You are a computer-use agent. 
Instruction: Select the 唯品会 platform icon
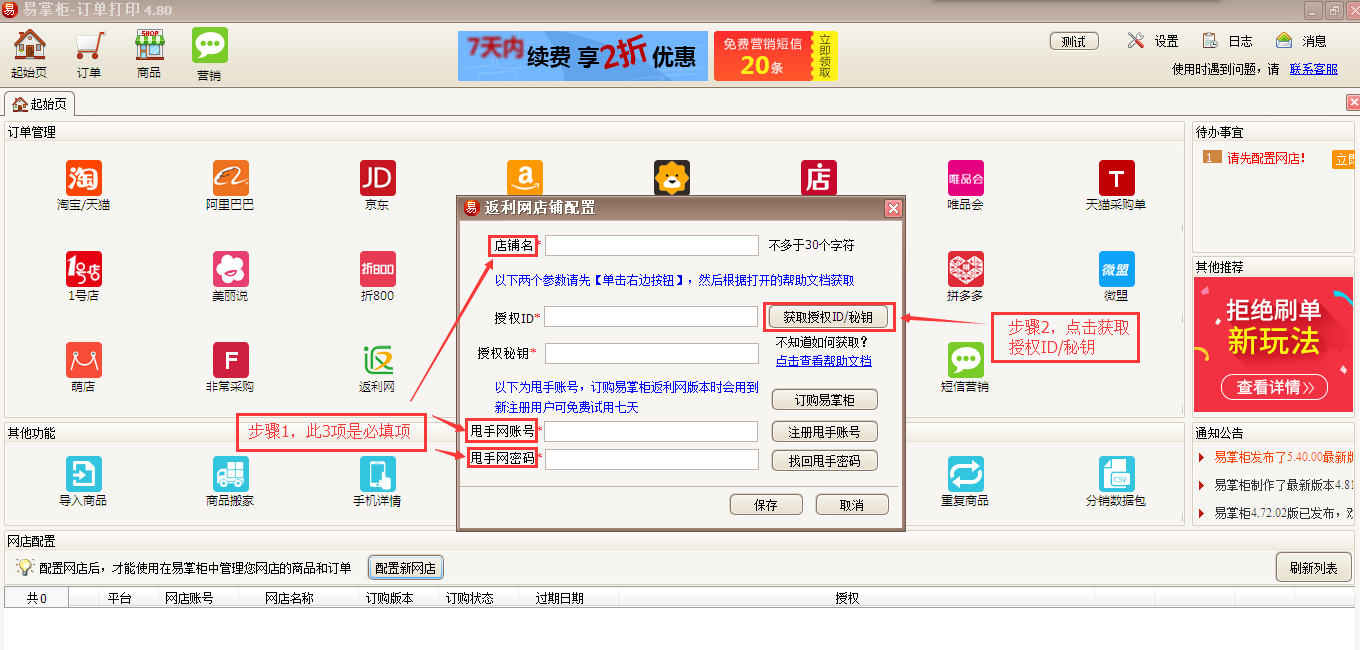[966, 178]
